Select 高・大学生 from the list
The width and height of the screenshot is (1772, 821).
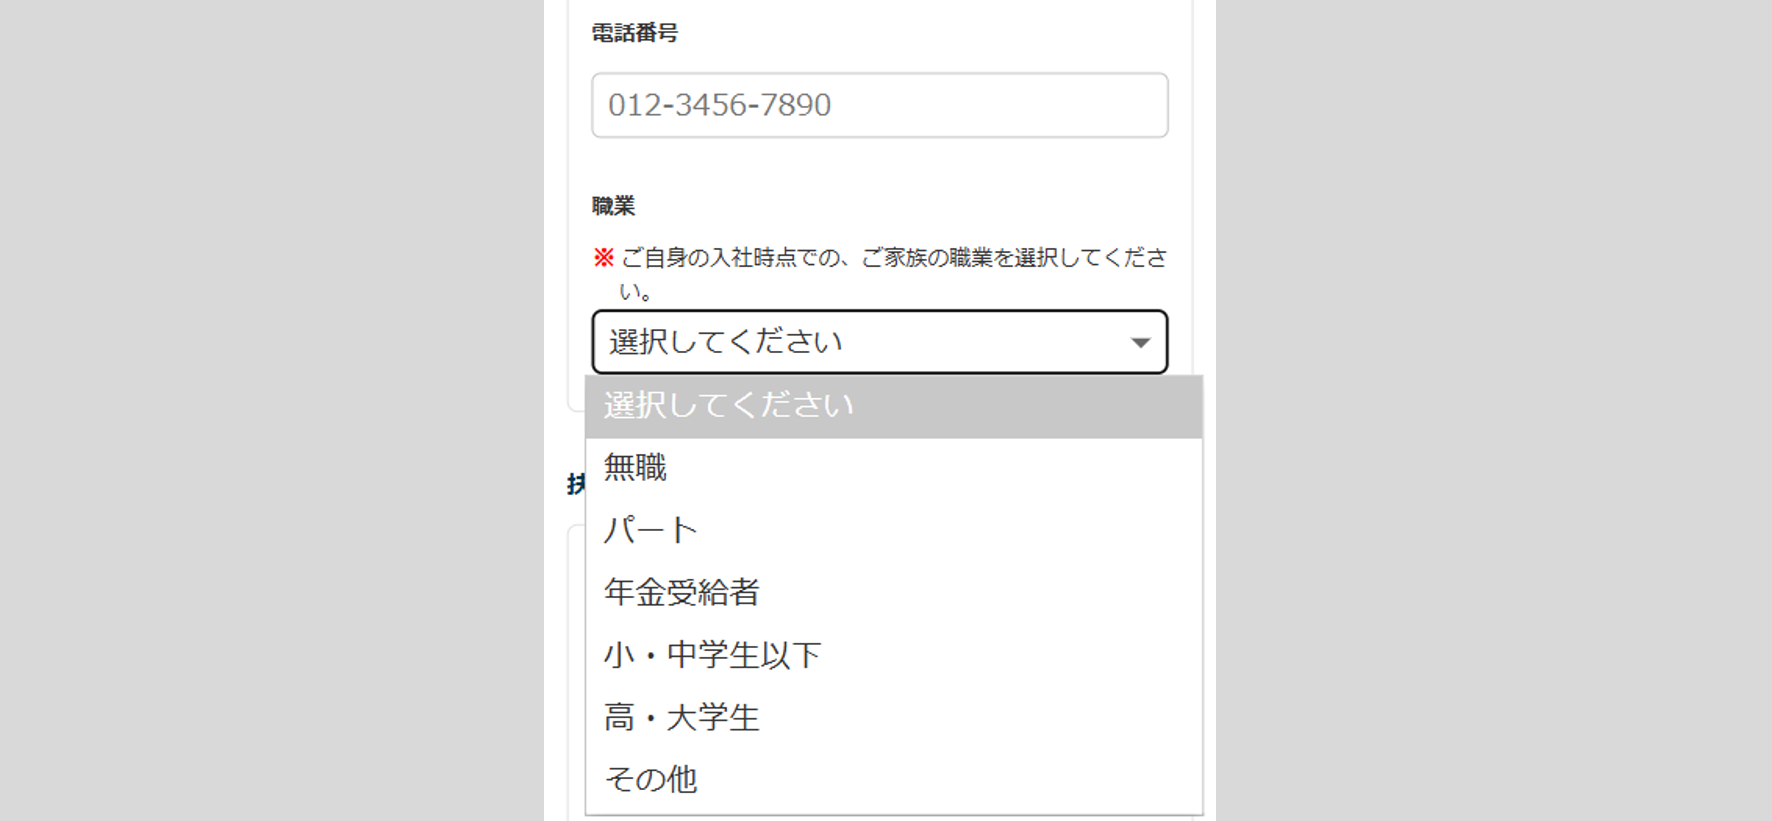pos(682,718)
